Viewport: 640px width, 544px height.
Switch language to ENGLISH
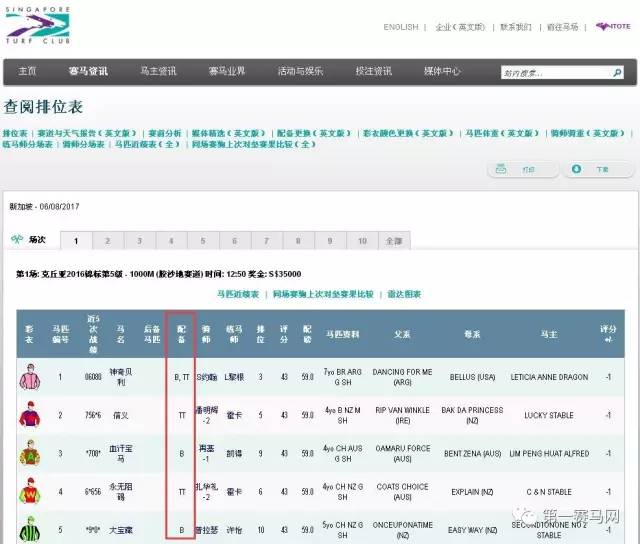coord(401,27)
